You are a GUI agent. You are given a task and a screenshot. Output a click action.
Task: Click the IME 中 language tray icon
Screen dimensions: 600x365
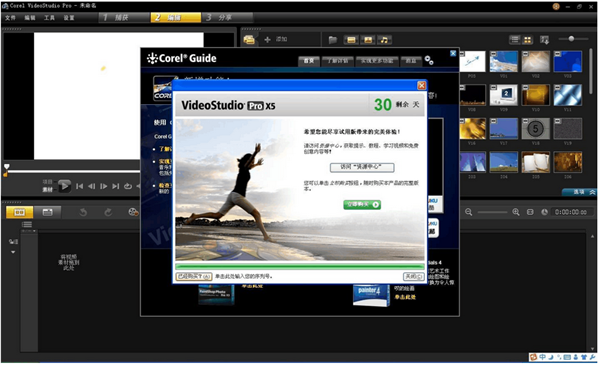pos(543,357)
